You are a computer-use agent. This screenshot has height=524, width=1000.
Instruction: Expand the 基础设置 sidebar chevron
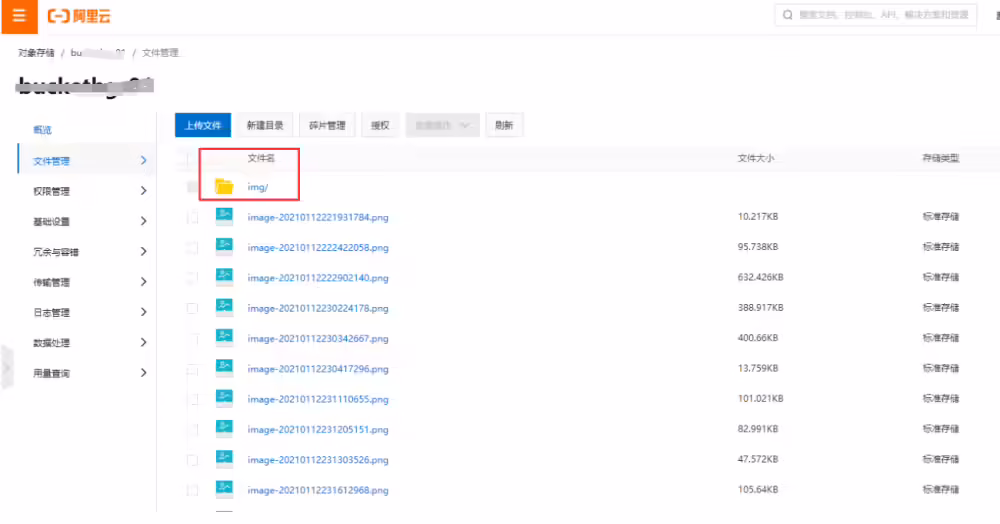tap(143, 221)
